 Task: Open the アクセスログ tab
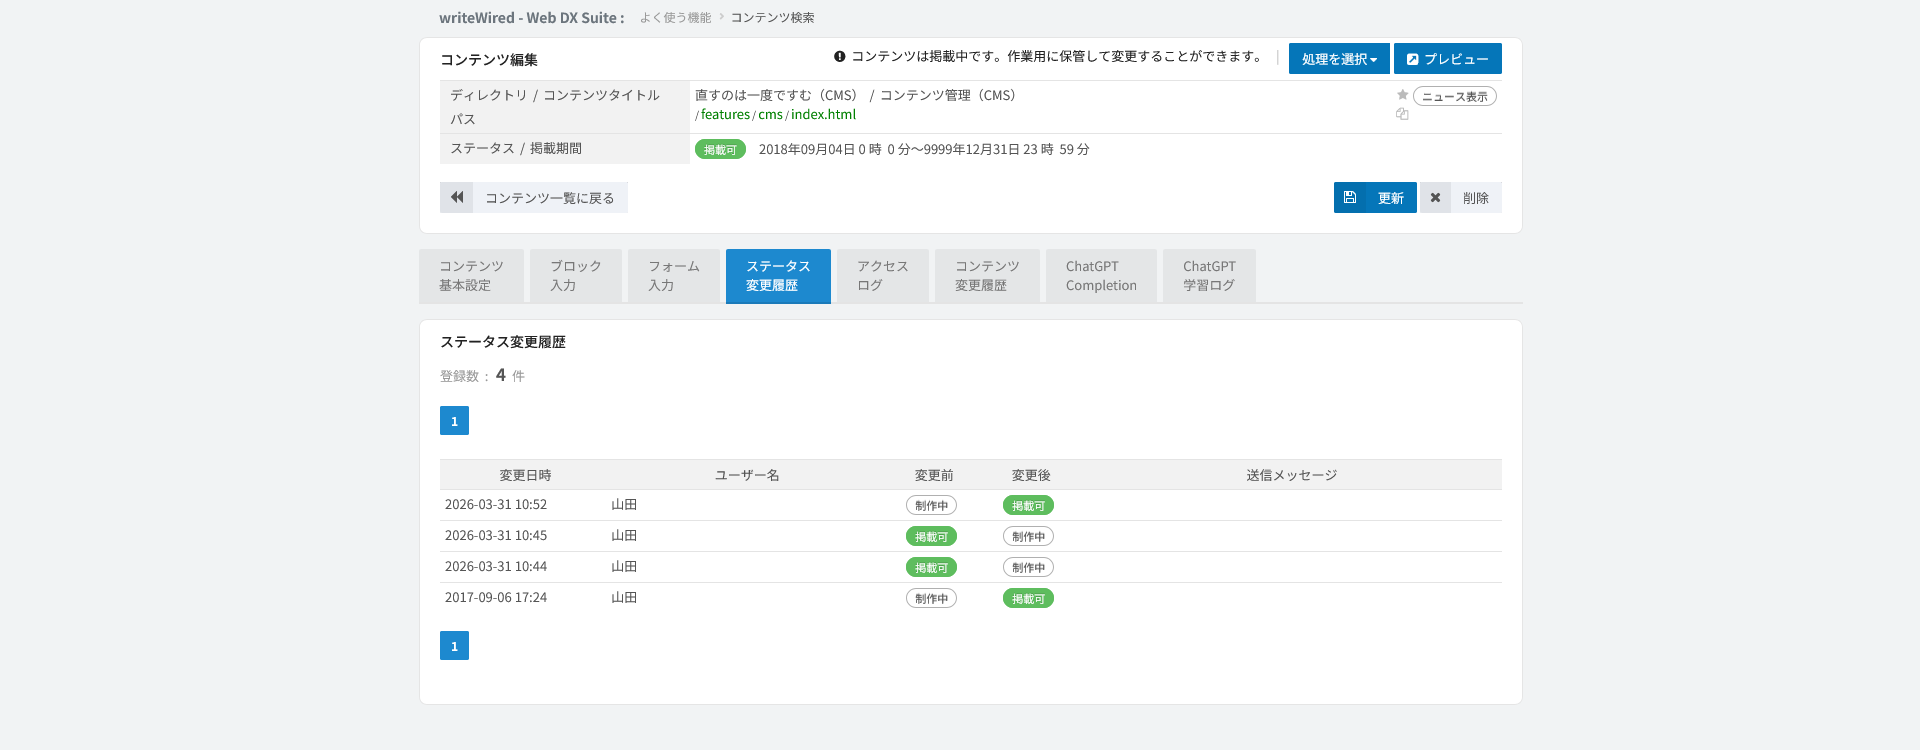pos(882,275)
